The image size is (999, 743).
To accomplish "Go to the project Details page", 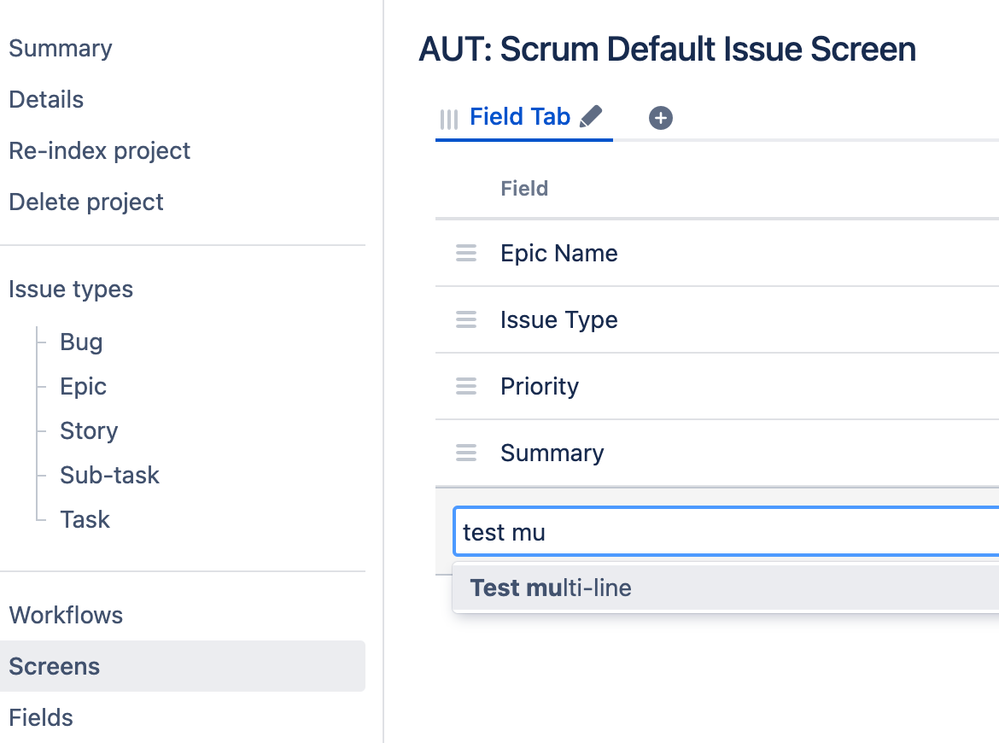I will (46, 99).
